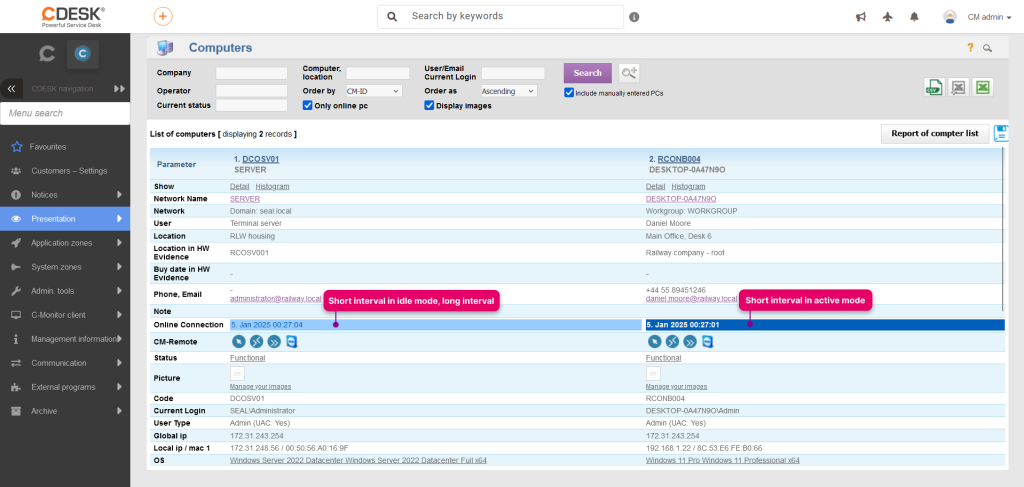
Task: Click the double-chevron CM-Remote icon for RCONB004
Action: (690, 341)
